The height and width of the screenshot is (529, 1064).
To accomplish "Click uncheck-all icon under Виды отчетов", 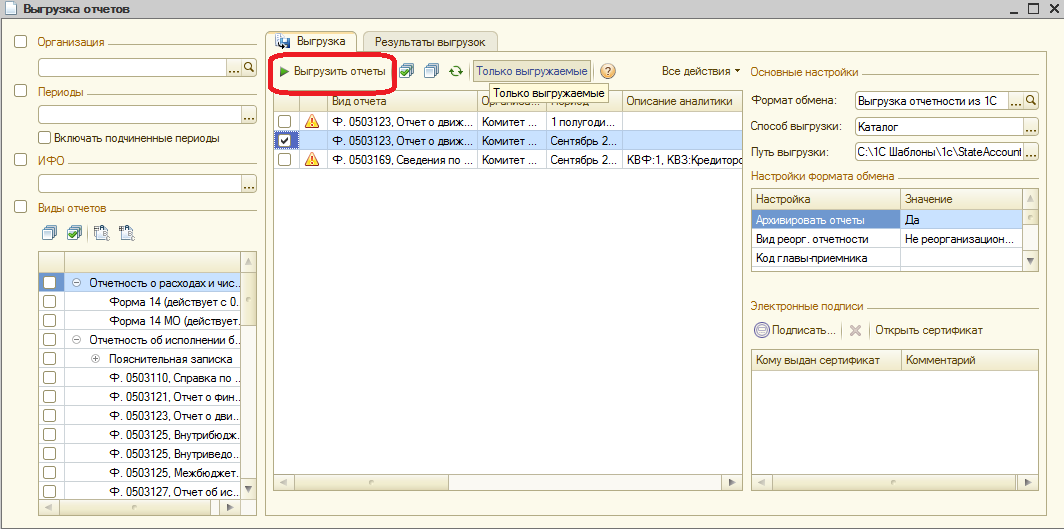I will 50,233.
